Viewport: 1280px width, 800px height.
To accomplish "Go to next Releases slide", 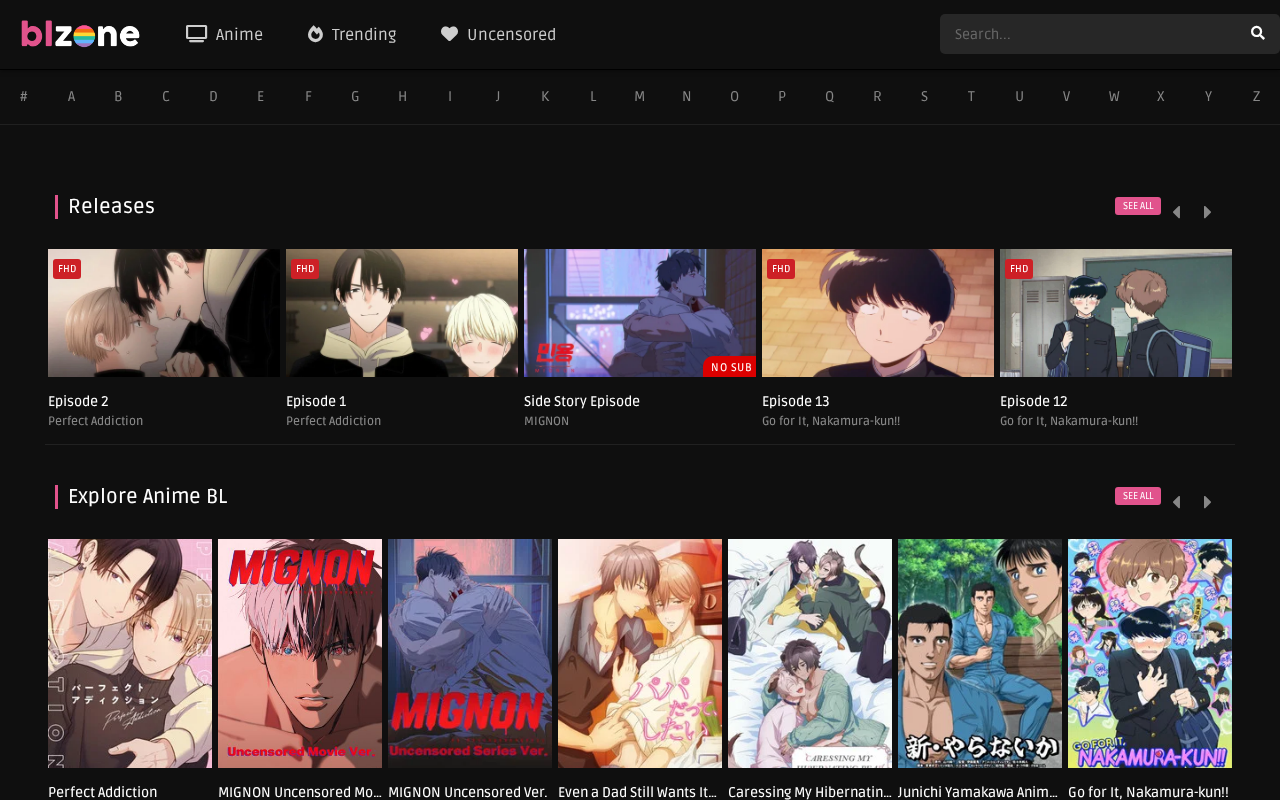I will 1207,212.
